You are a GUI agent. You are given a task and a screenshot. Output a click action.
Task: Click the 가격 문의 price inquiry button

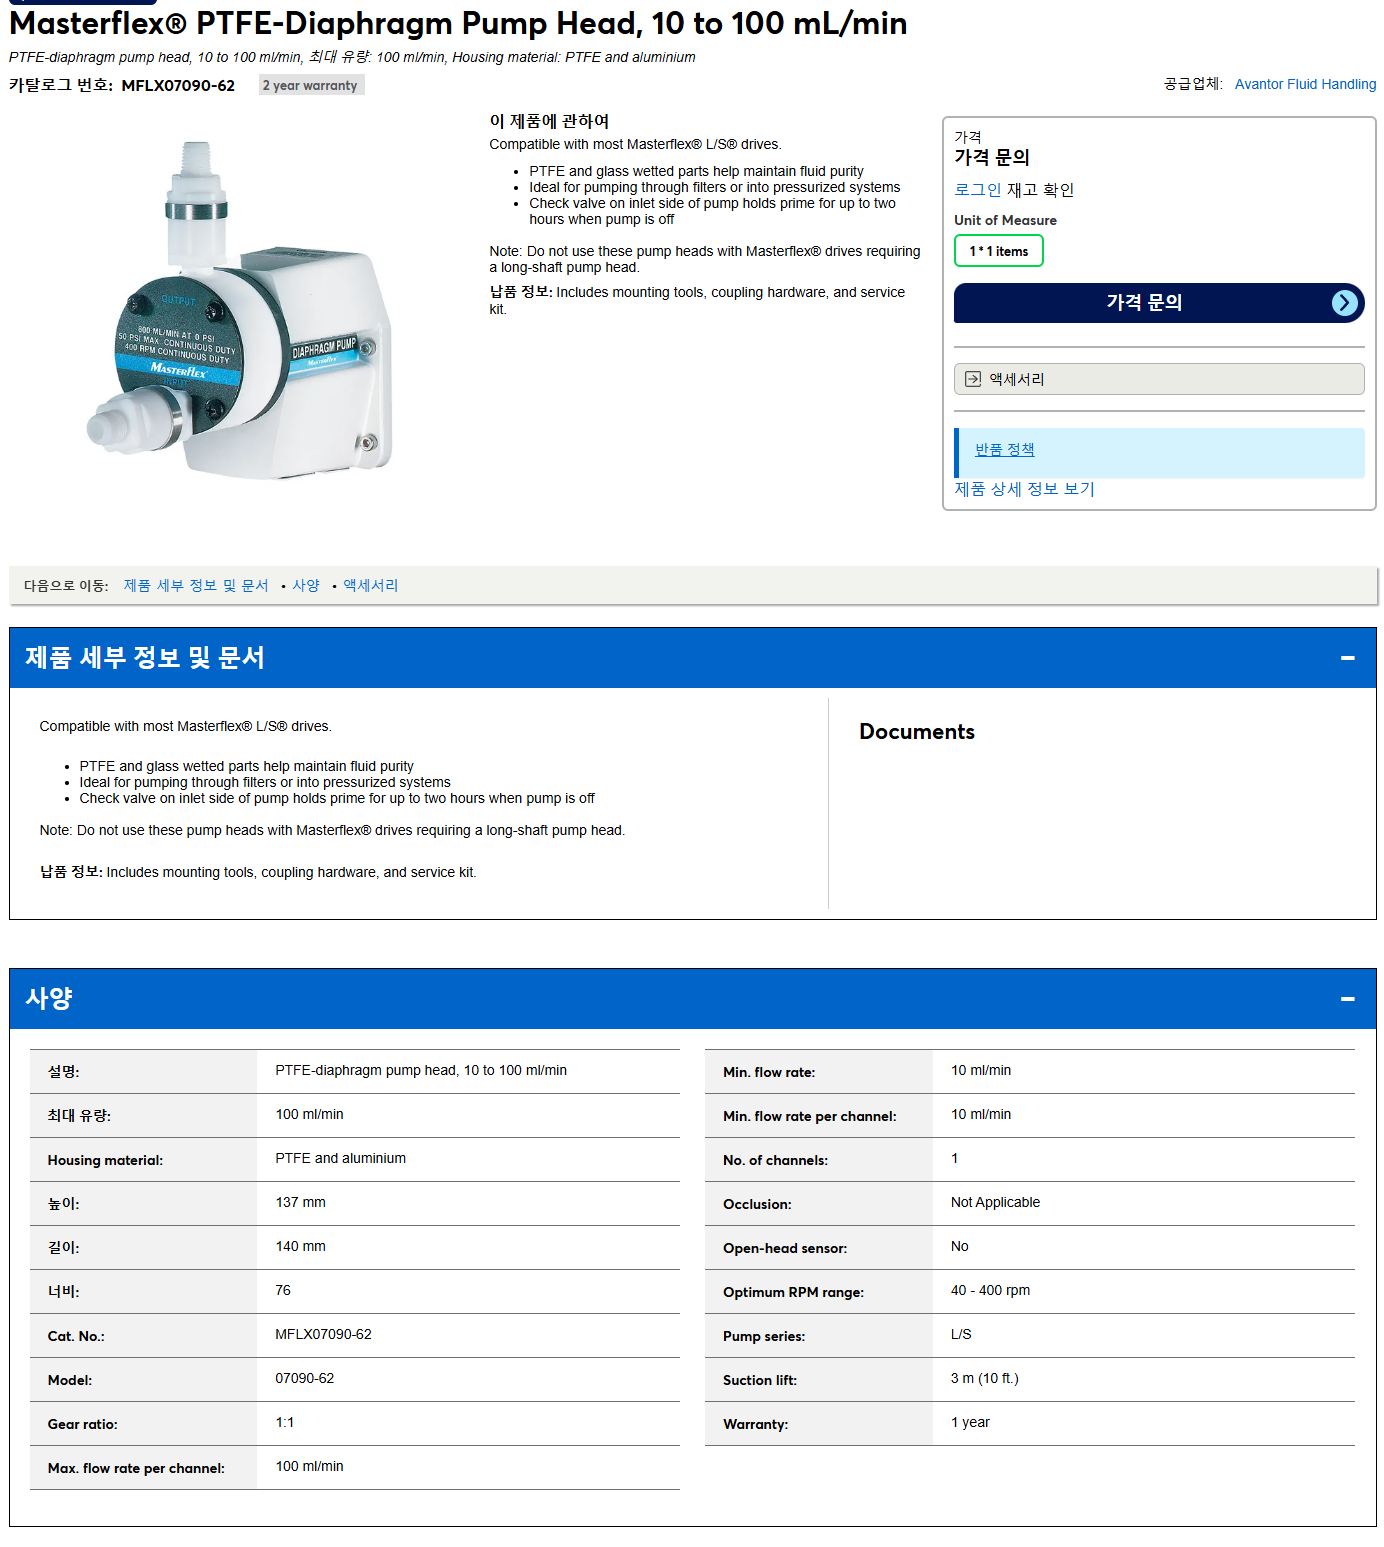coord(1159,303)
